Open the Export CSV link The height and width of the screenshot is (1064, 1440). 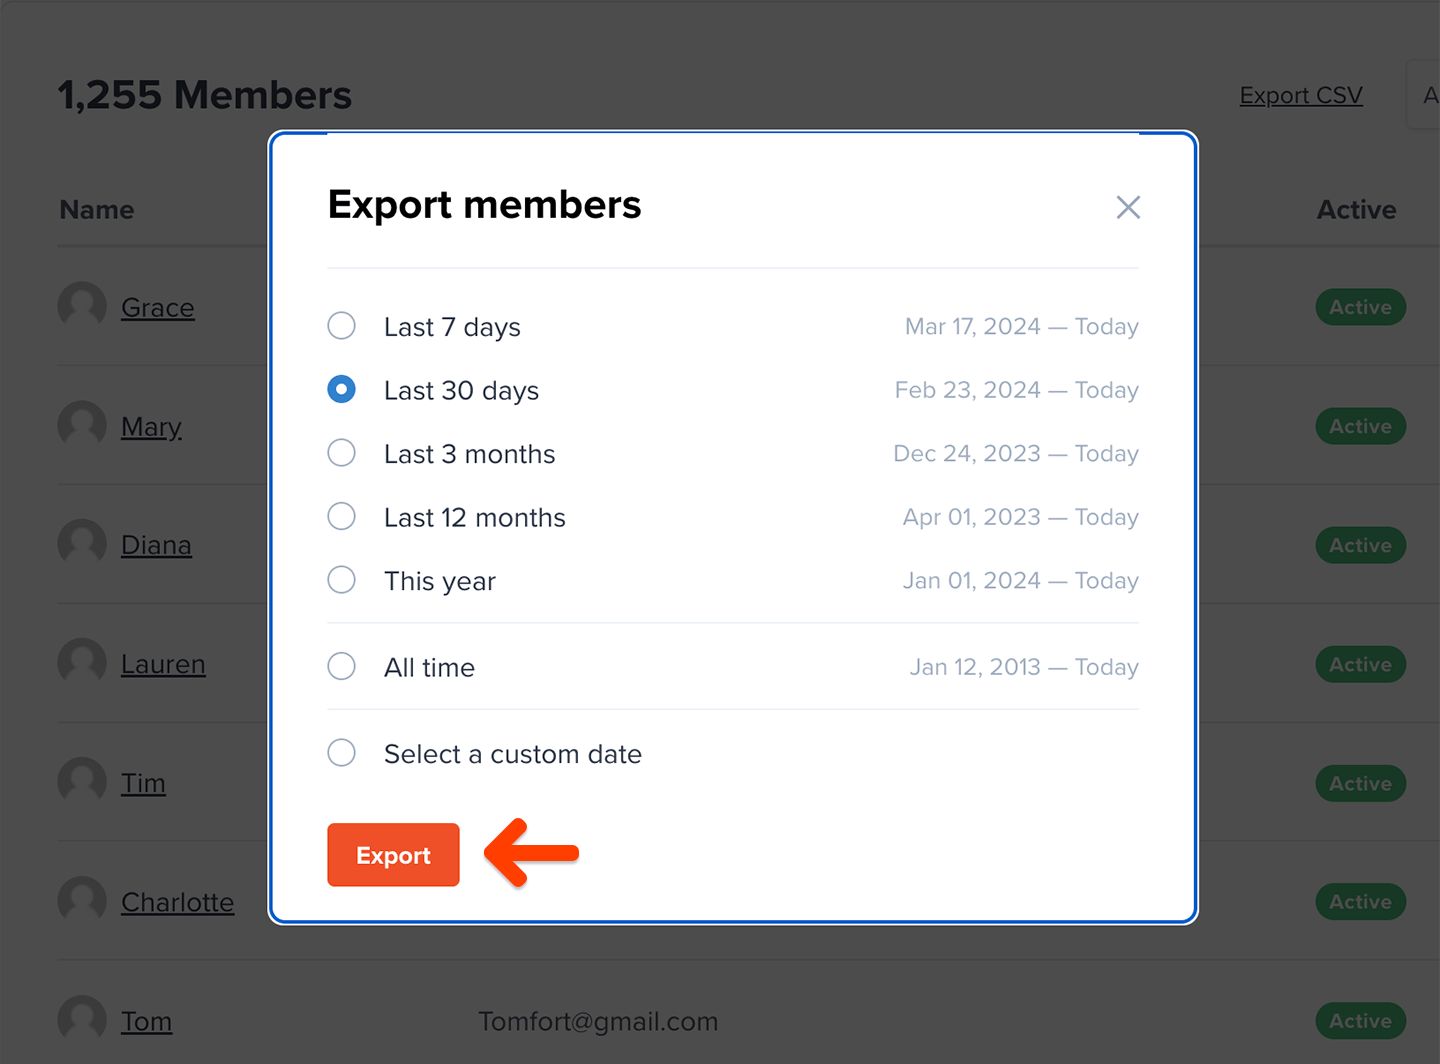pyautogui.click(x=1301, y=95)
